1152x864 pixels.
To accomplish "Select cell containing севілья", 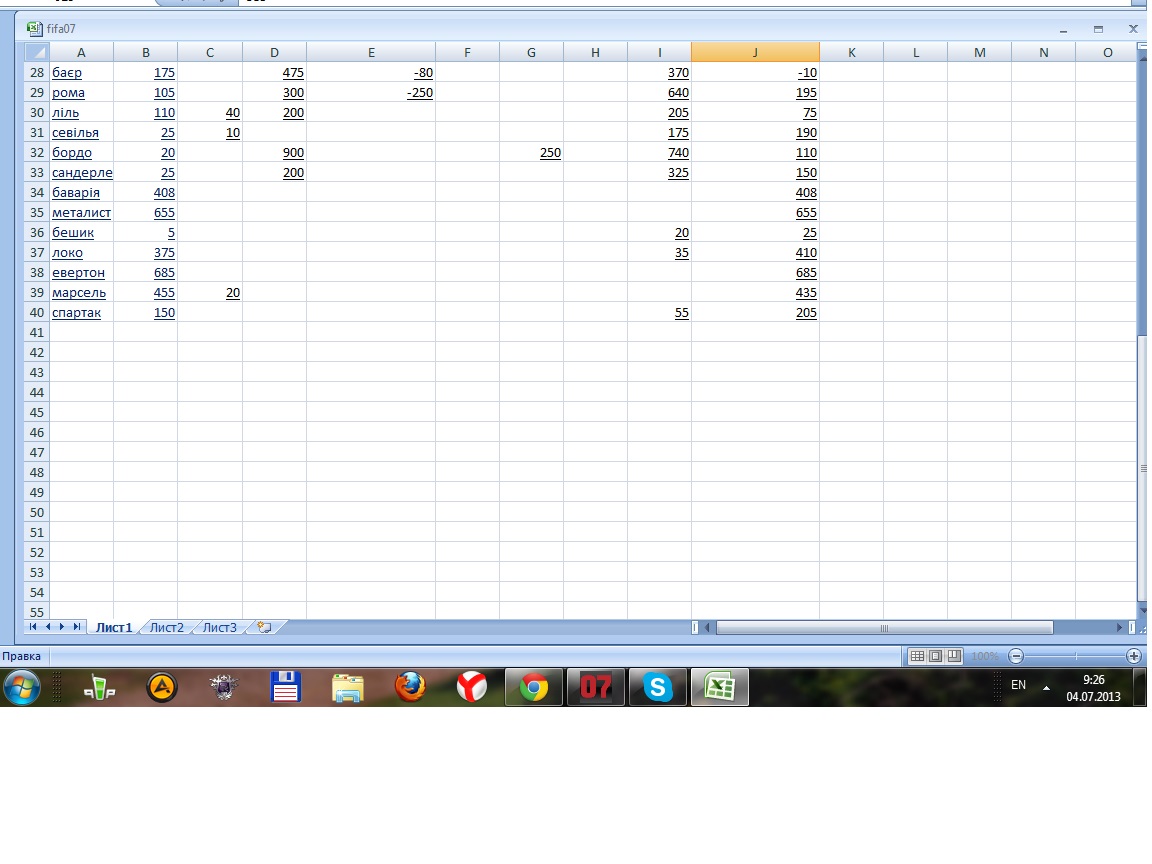I will 82,133.
